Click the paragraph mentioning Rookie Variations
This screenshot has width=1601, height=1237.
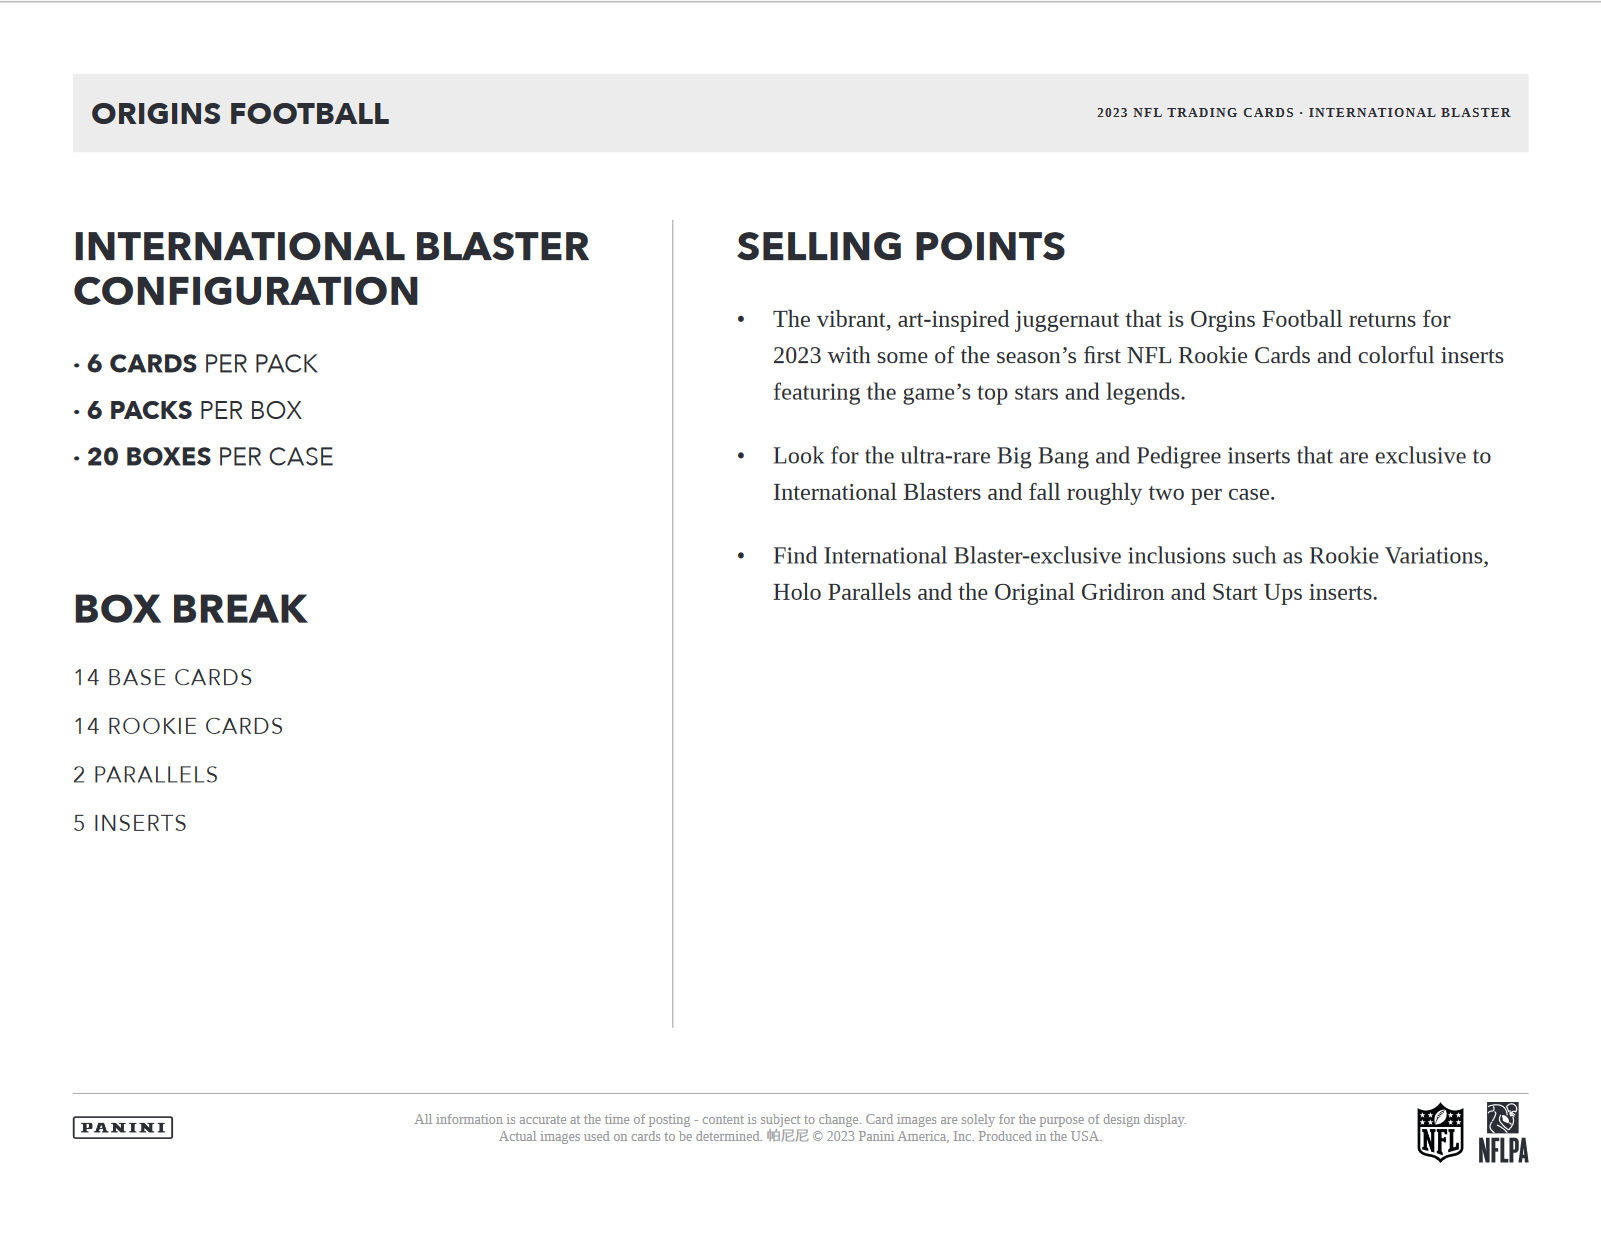click(x=1130, y=574)
